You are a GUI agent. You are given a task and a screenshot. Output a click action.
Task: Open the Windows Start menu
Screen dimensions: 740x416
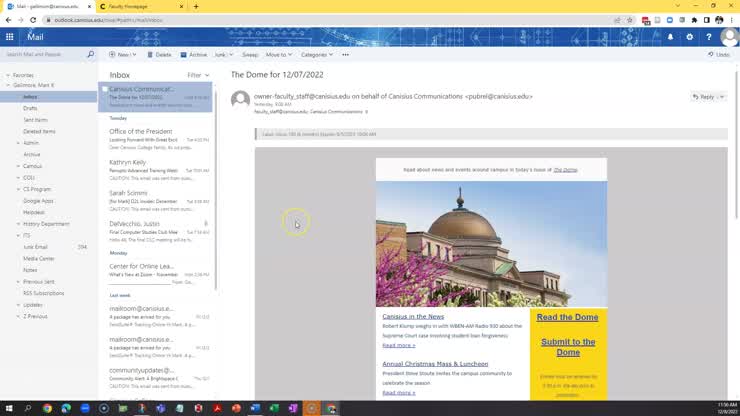pyautogui.click(x=8, y=408)
